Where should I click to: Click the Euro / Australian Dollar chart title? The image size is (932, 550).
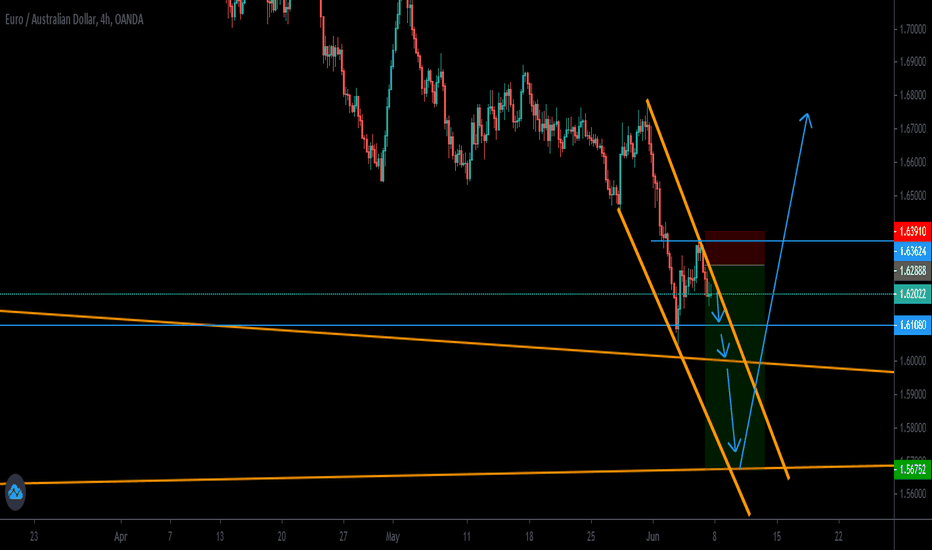[x=74, y=20]
